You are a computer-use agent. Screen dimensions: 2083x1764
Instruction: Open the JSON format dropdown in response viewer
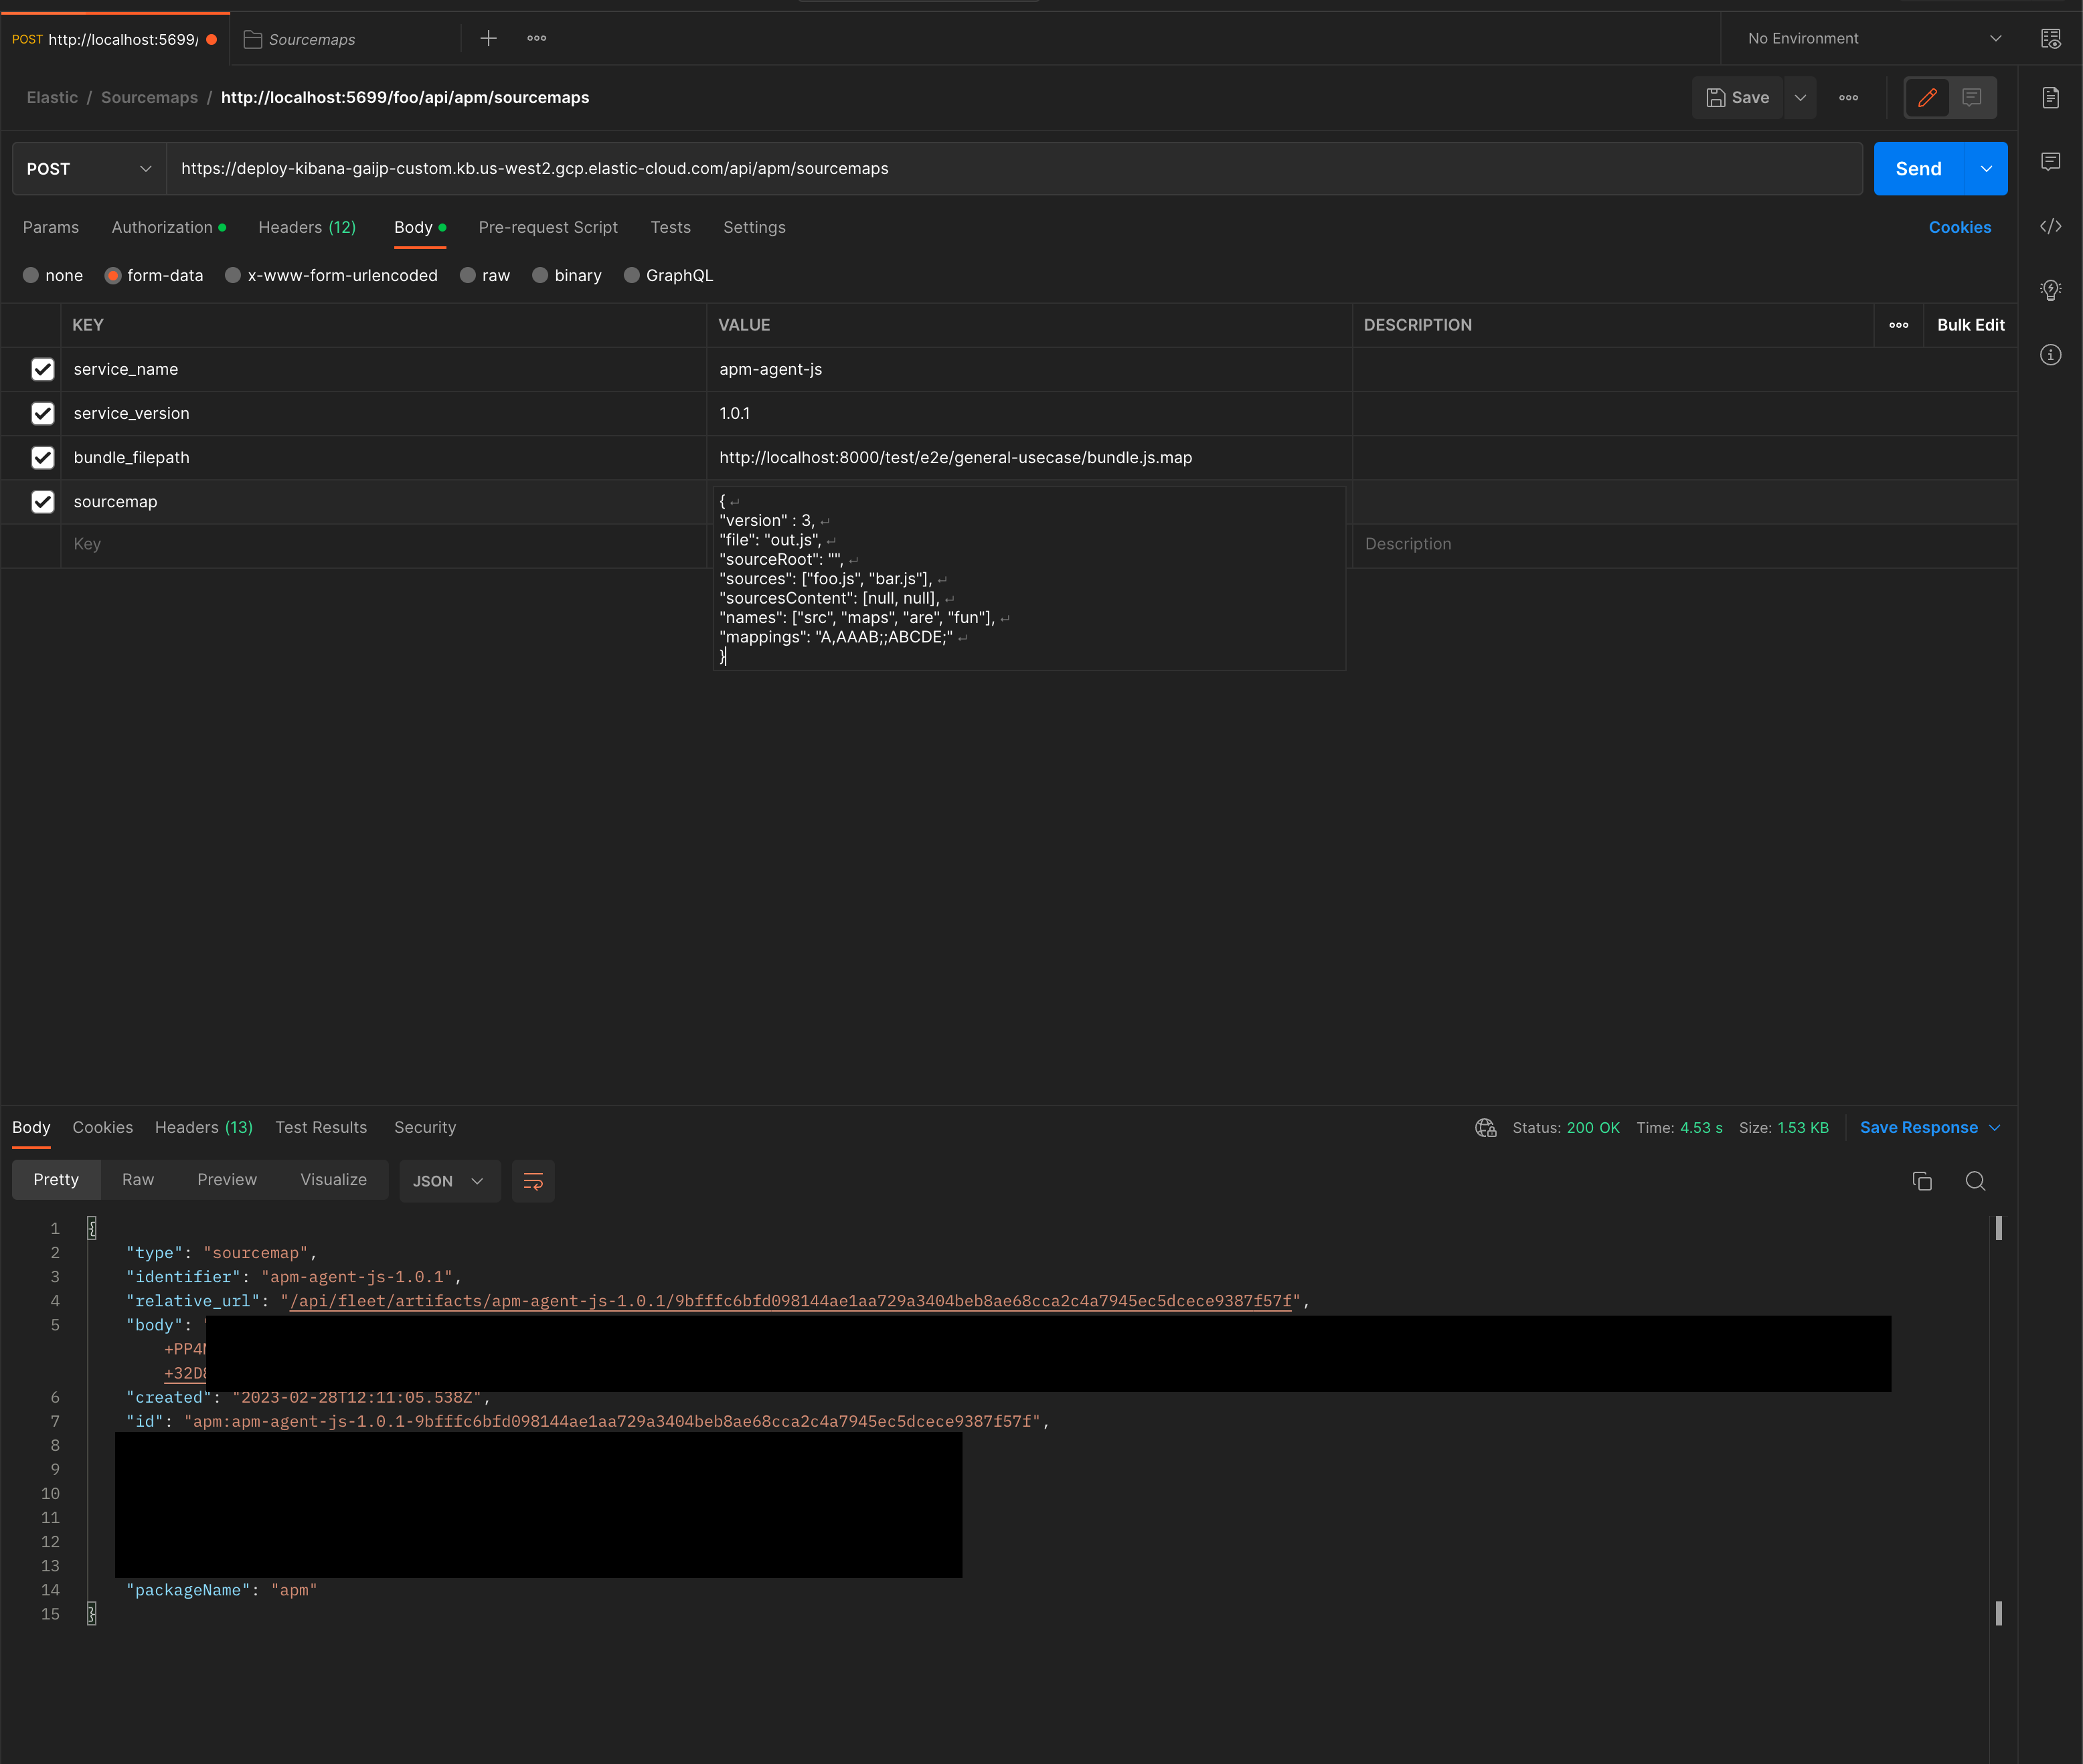point(449,1181)
